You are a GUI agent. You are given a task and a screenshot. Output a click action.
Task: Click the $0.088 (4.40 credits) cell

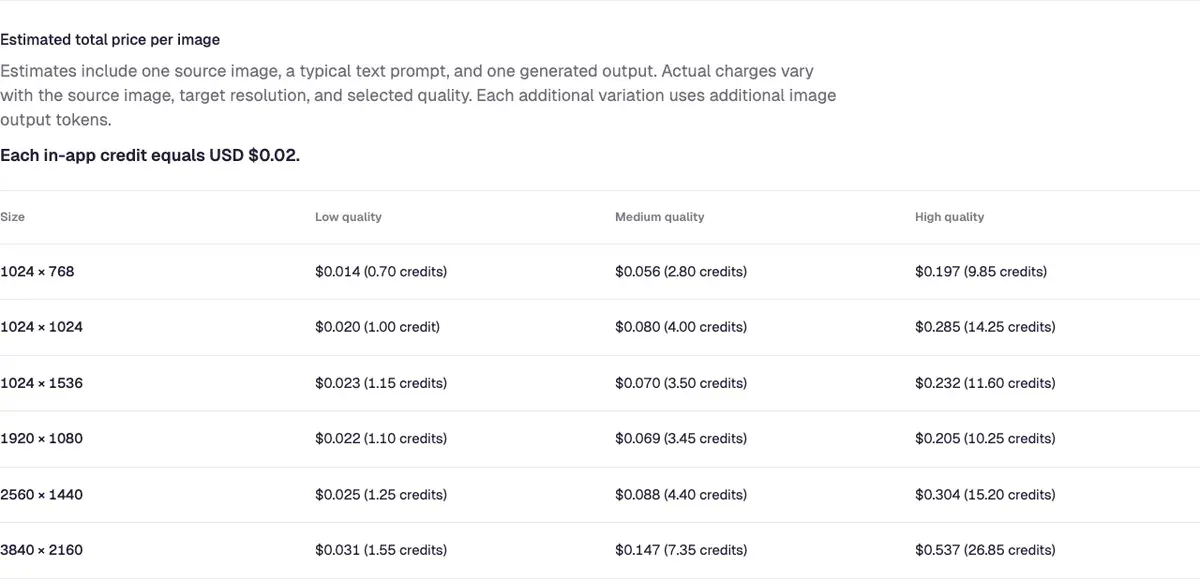pos(681,495)
